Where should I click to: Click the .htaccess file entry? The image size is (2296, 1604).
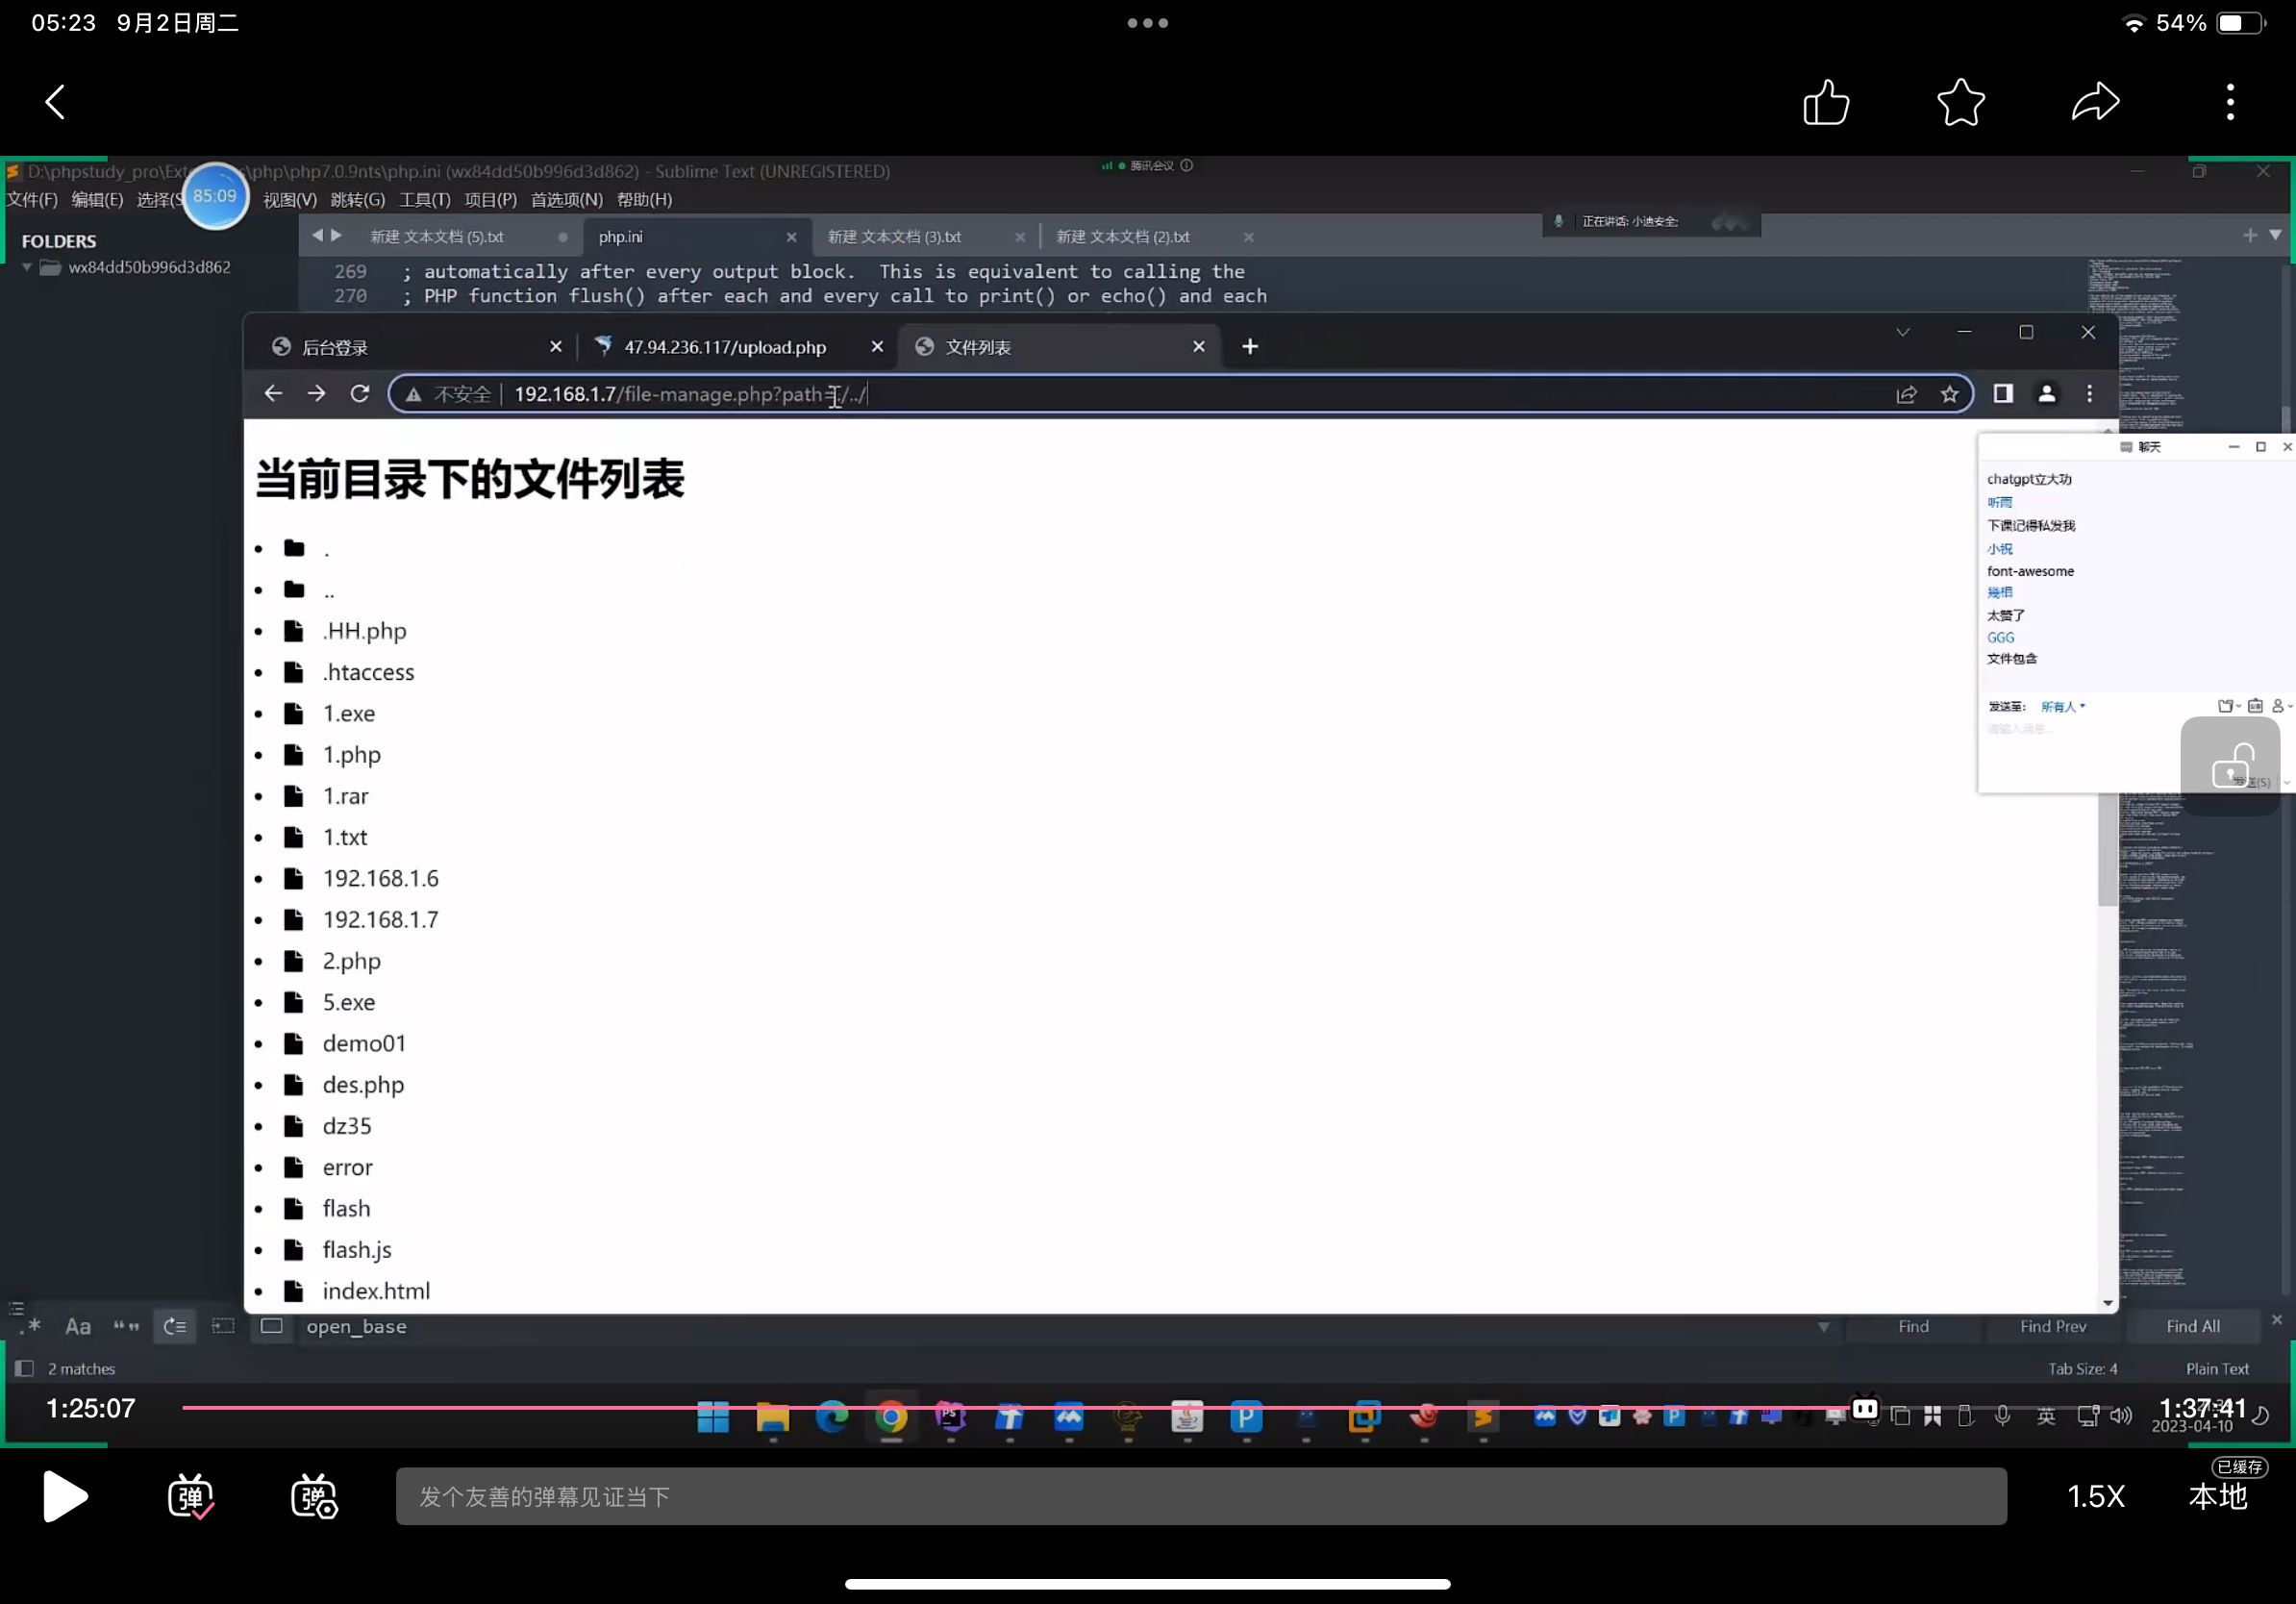point(368,672)
